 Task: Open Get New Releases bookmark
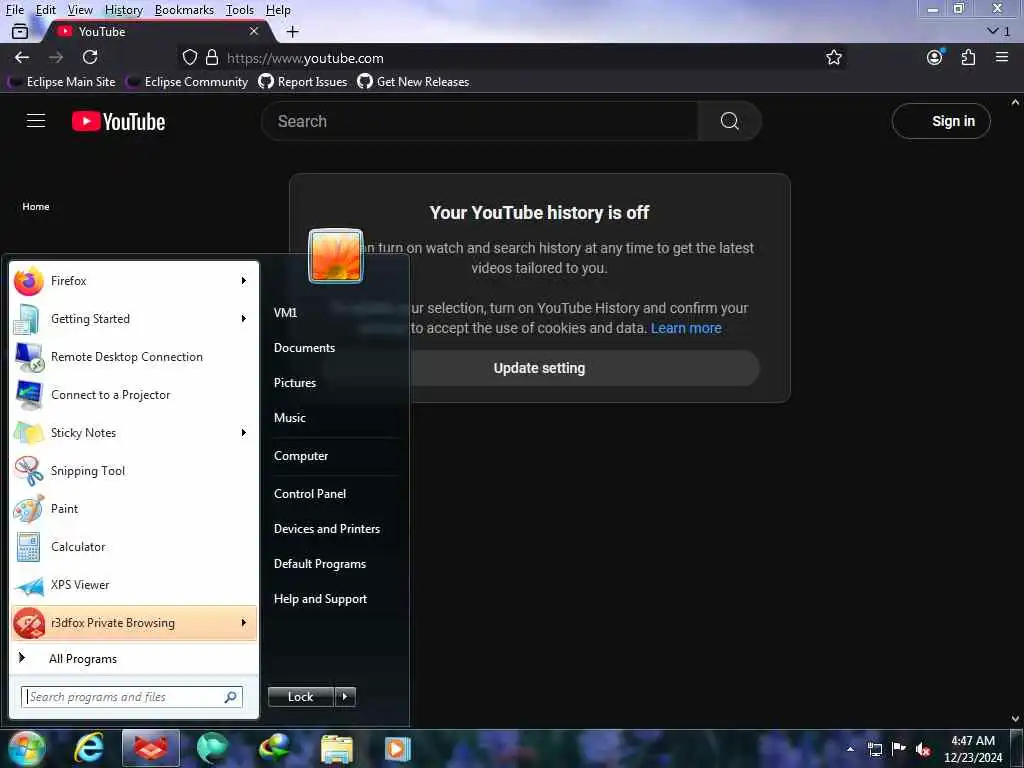413,82
